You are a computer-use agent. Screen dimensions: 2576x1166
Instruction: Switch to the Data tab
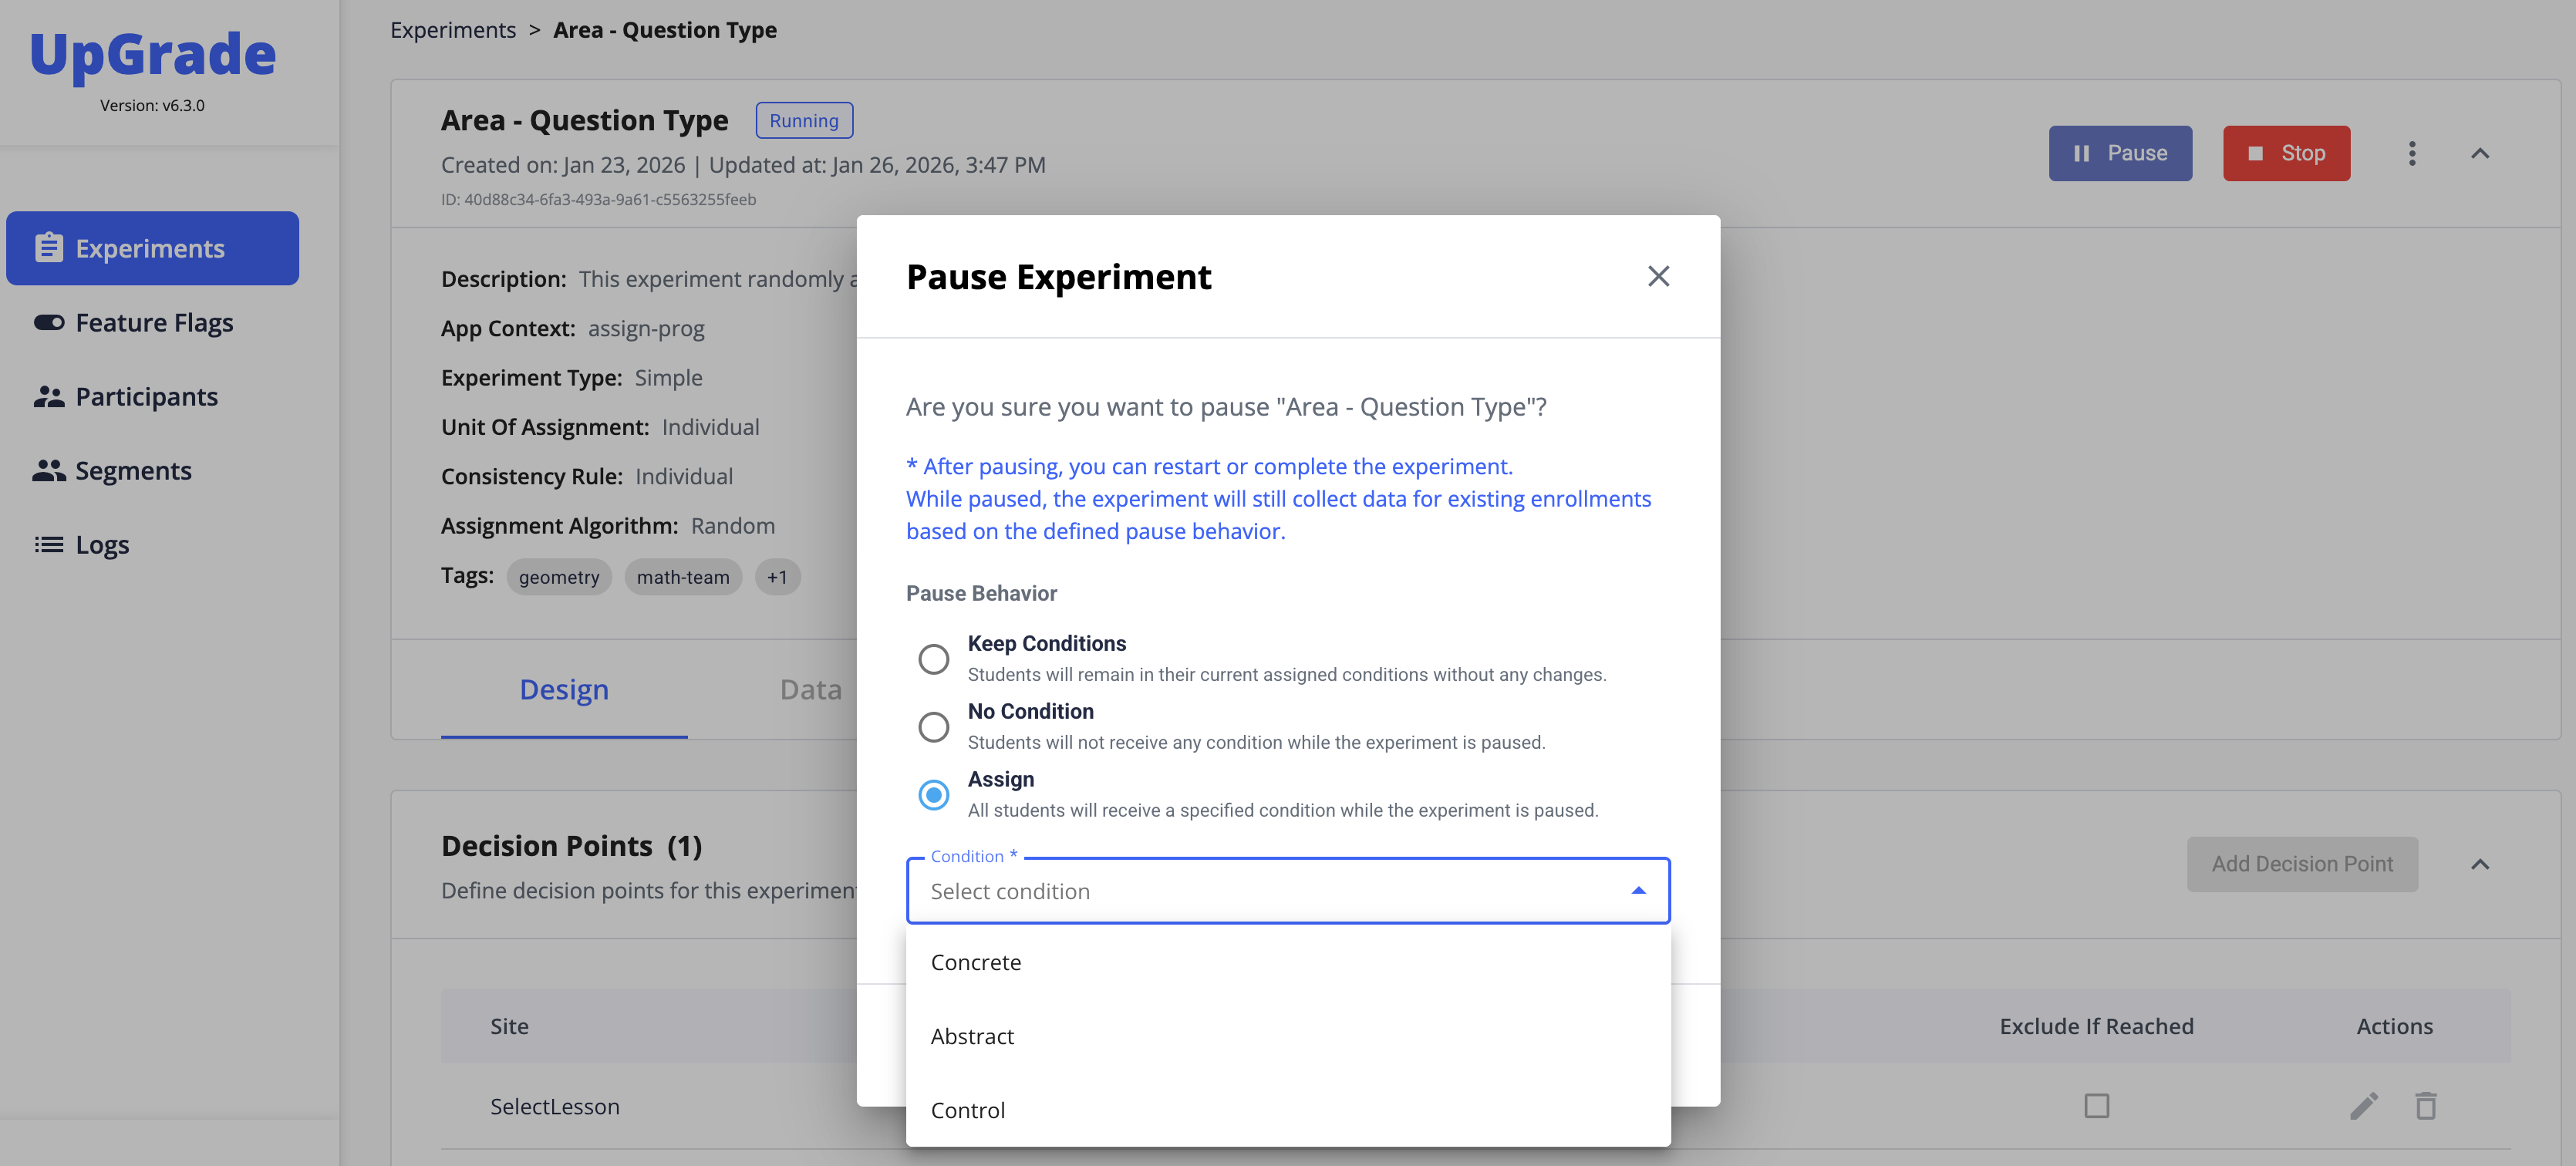(810, 690)
